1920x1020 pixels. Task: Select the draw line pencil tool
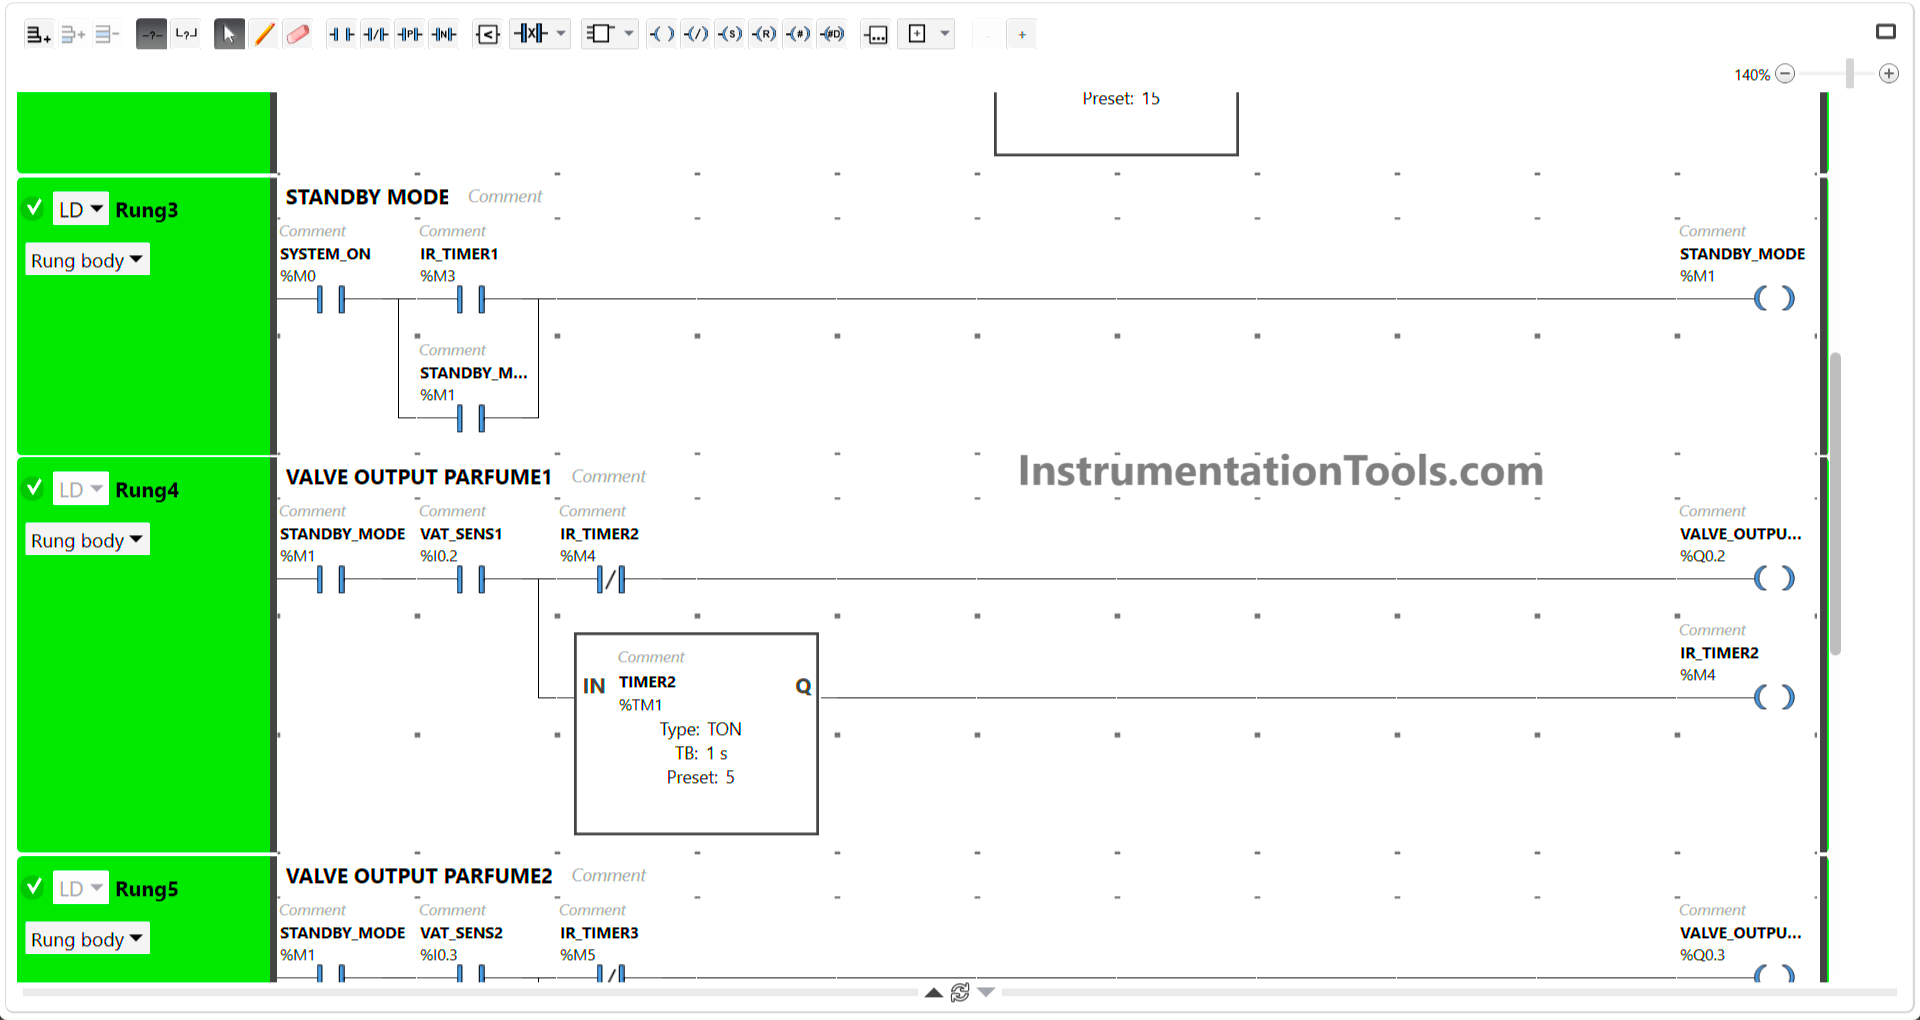(264, 35)
